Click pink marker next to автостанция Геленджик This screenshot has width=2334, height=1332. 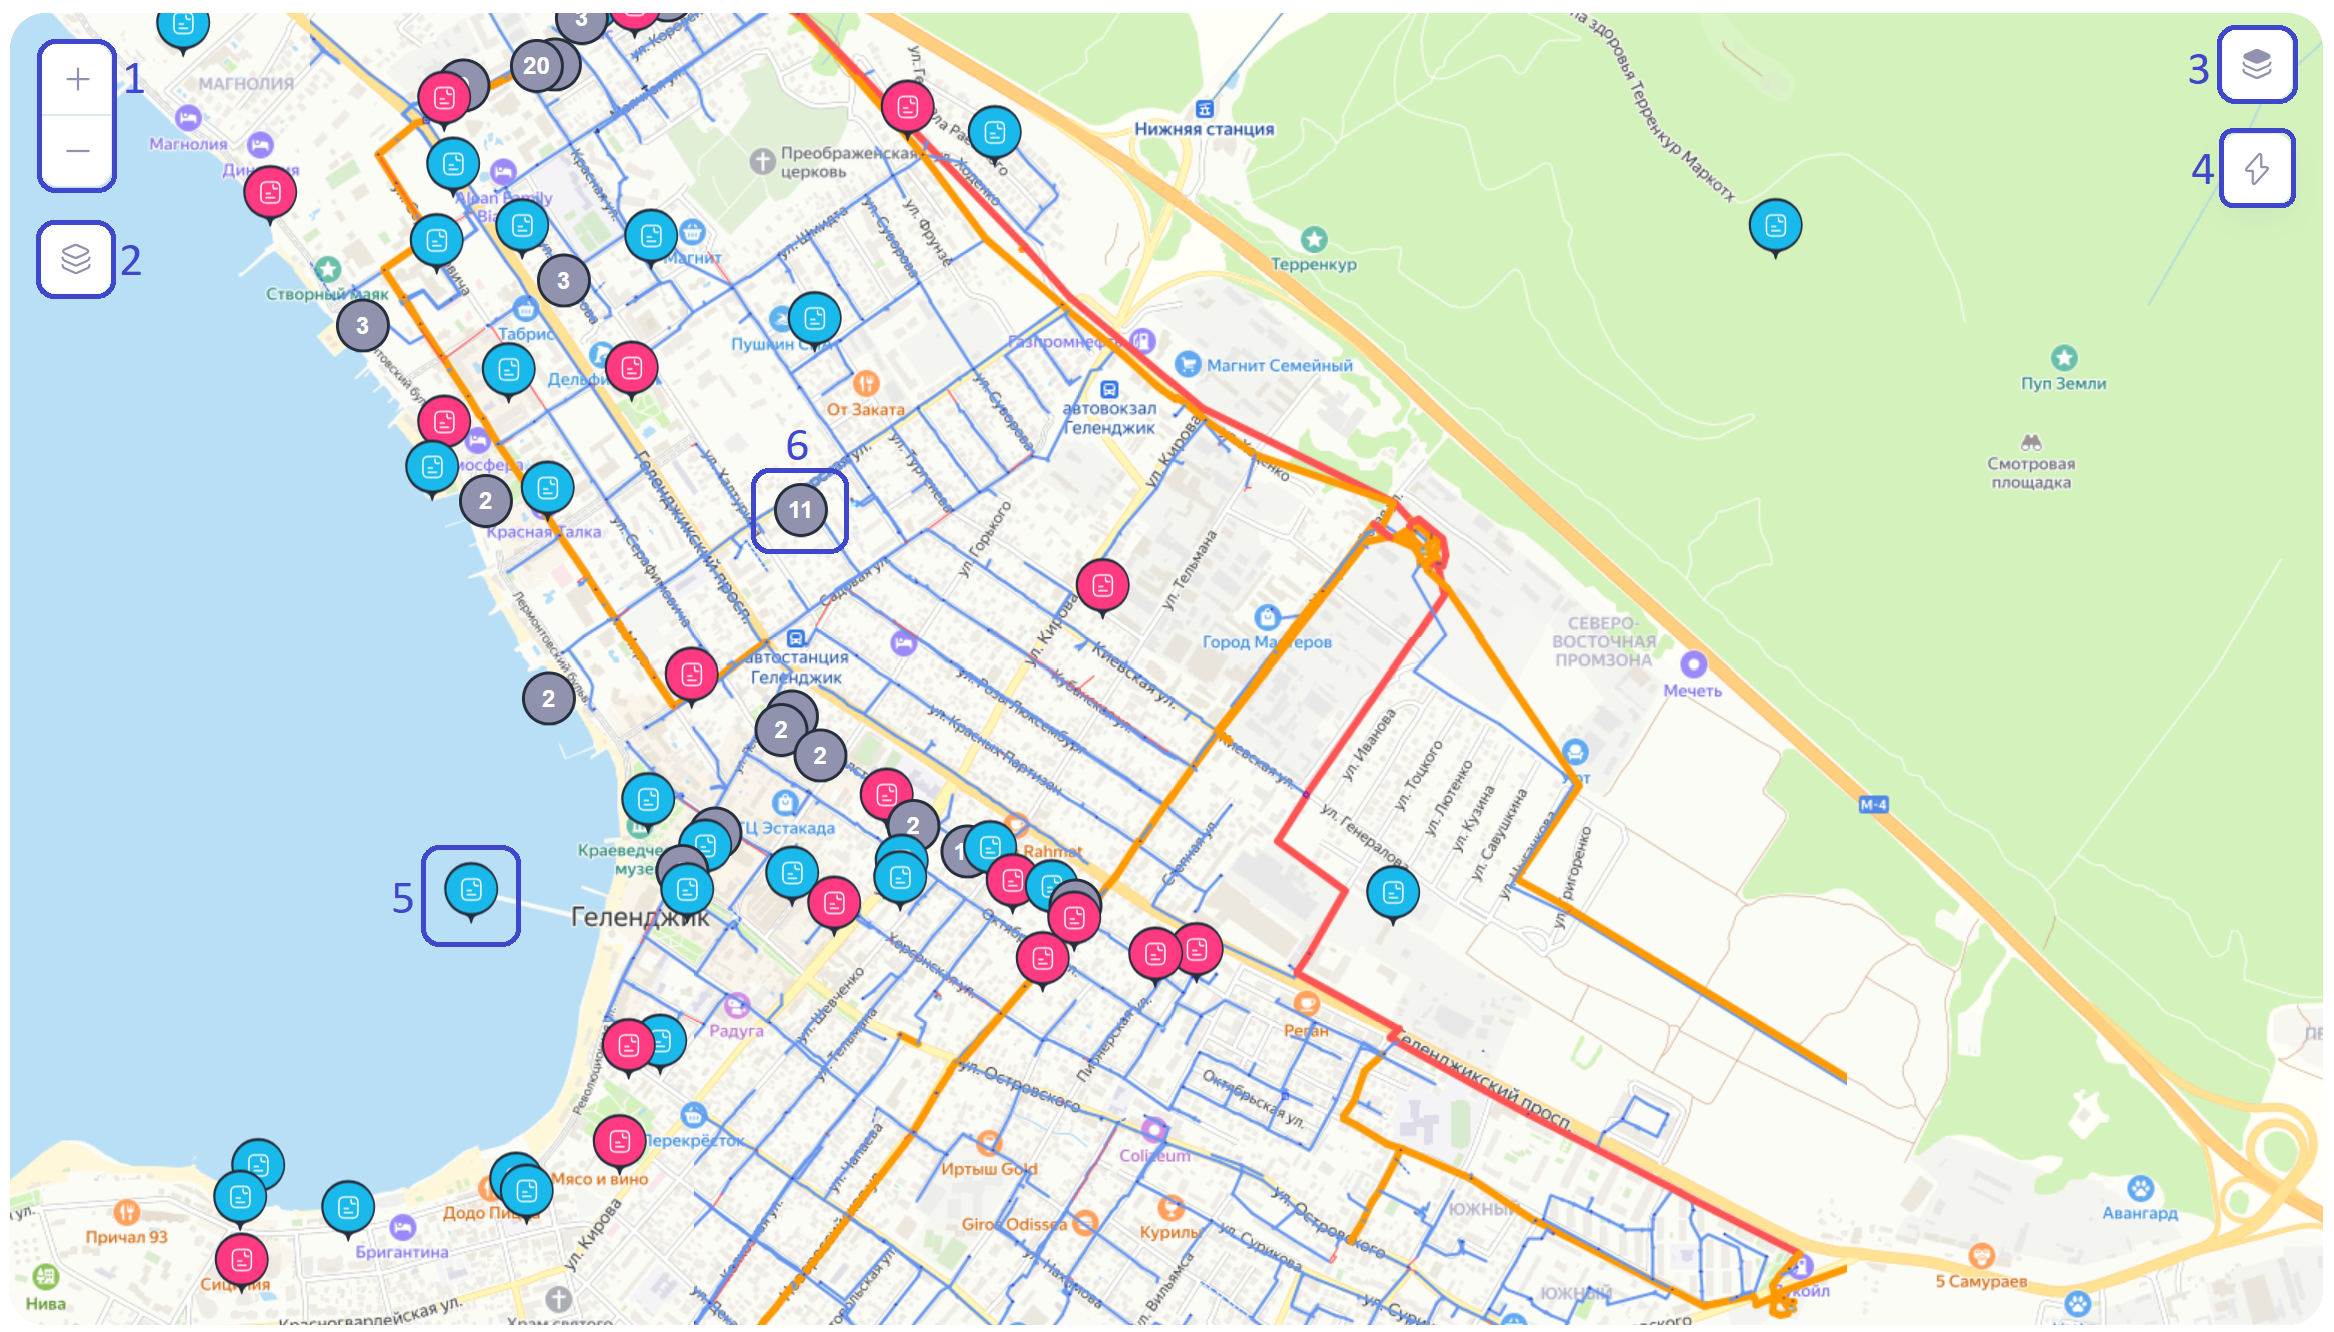(x=691, y=674)
